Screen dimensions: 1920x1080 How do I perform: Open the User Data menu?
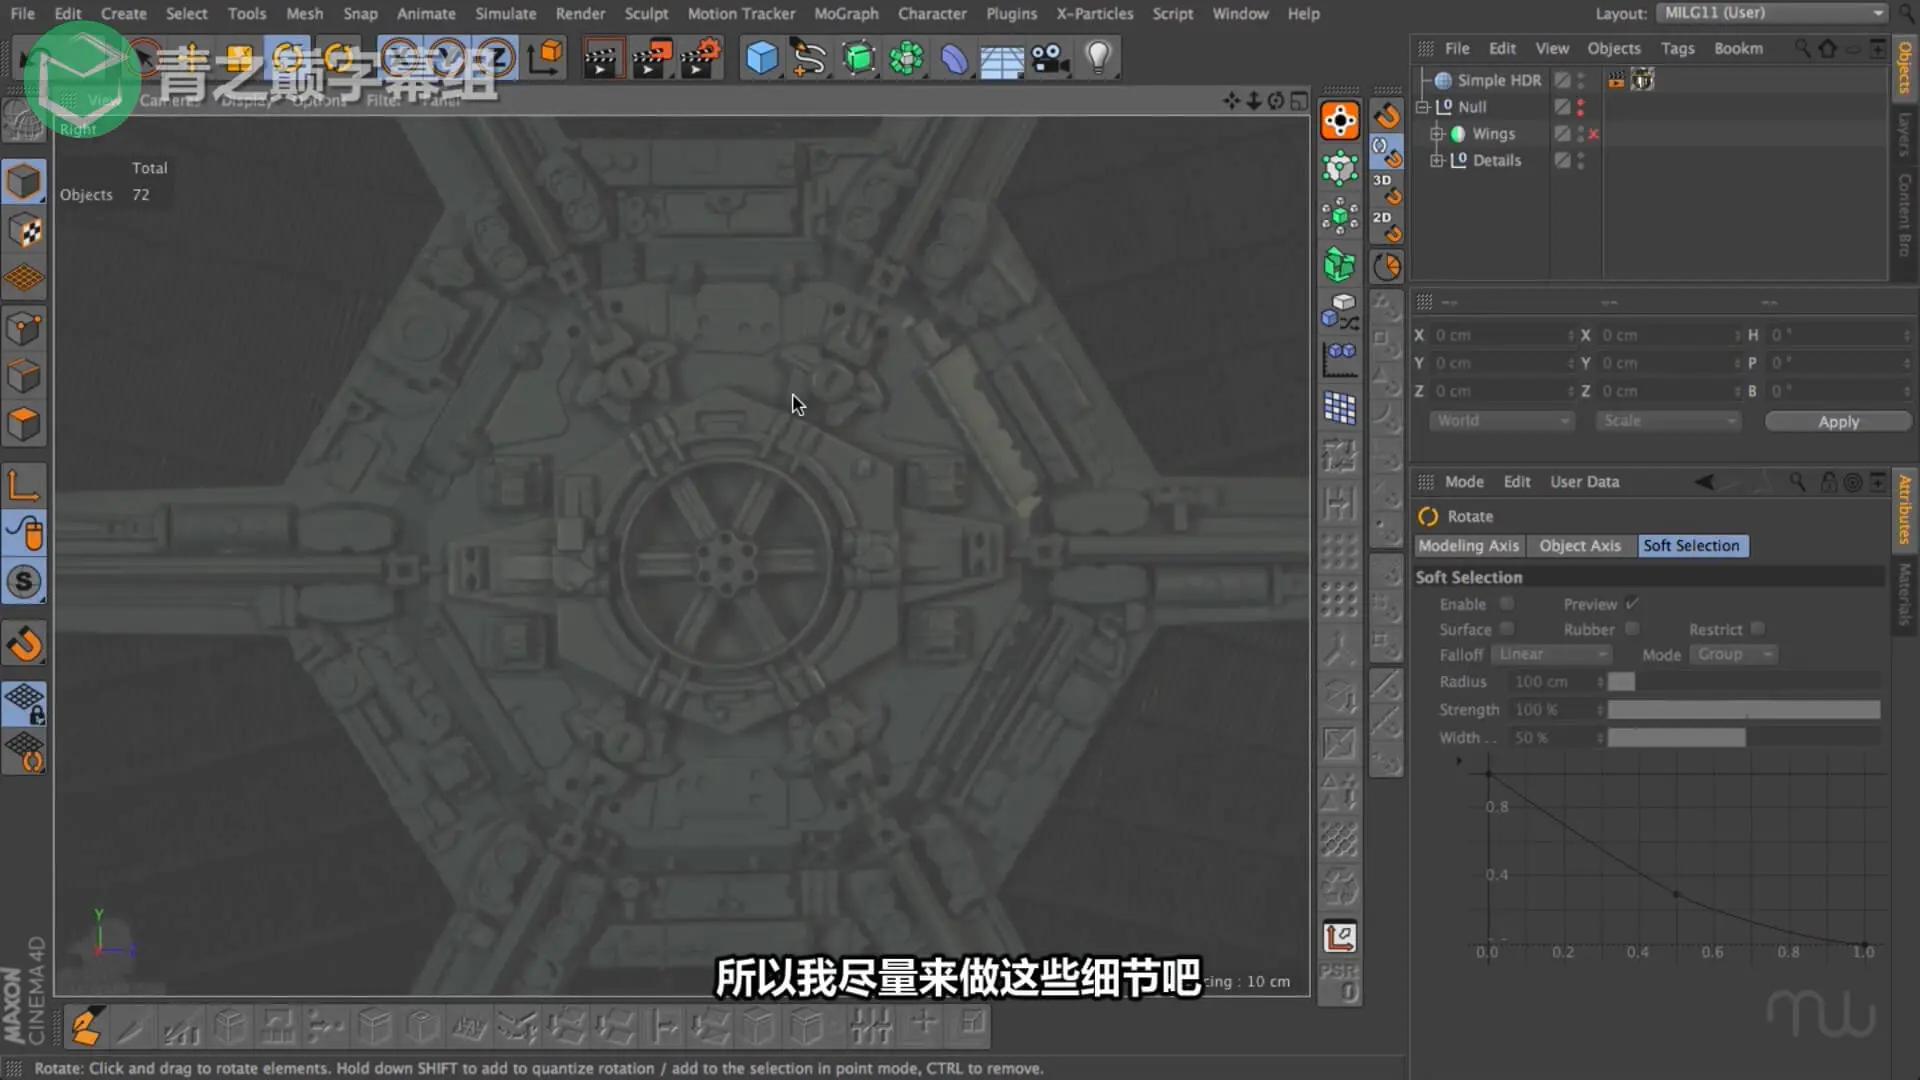[x=1584, y=482]
